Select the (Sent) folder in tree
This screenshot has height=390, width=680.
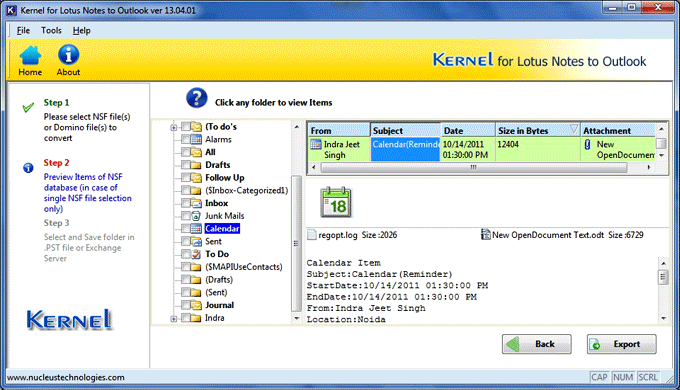click(x=216, y=292)
